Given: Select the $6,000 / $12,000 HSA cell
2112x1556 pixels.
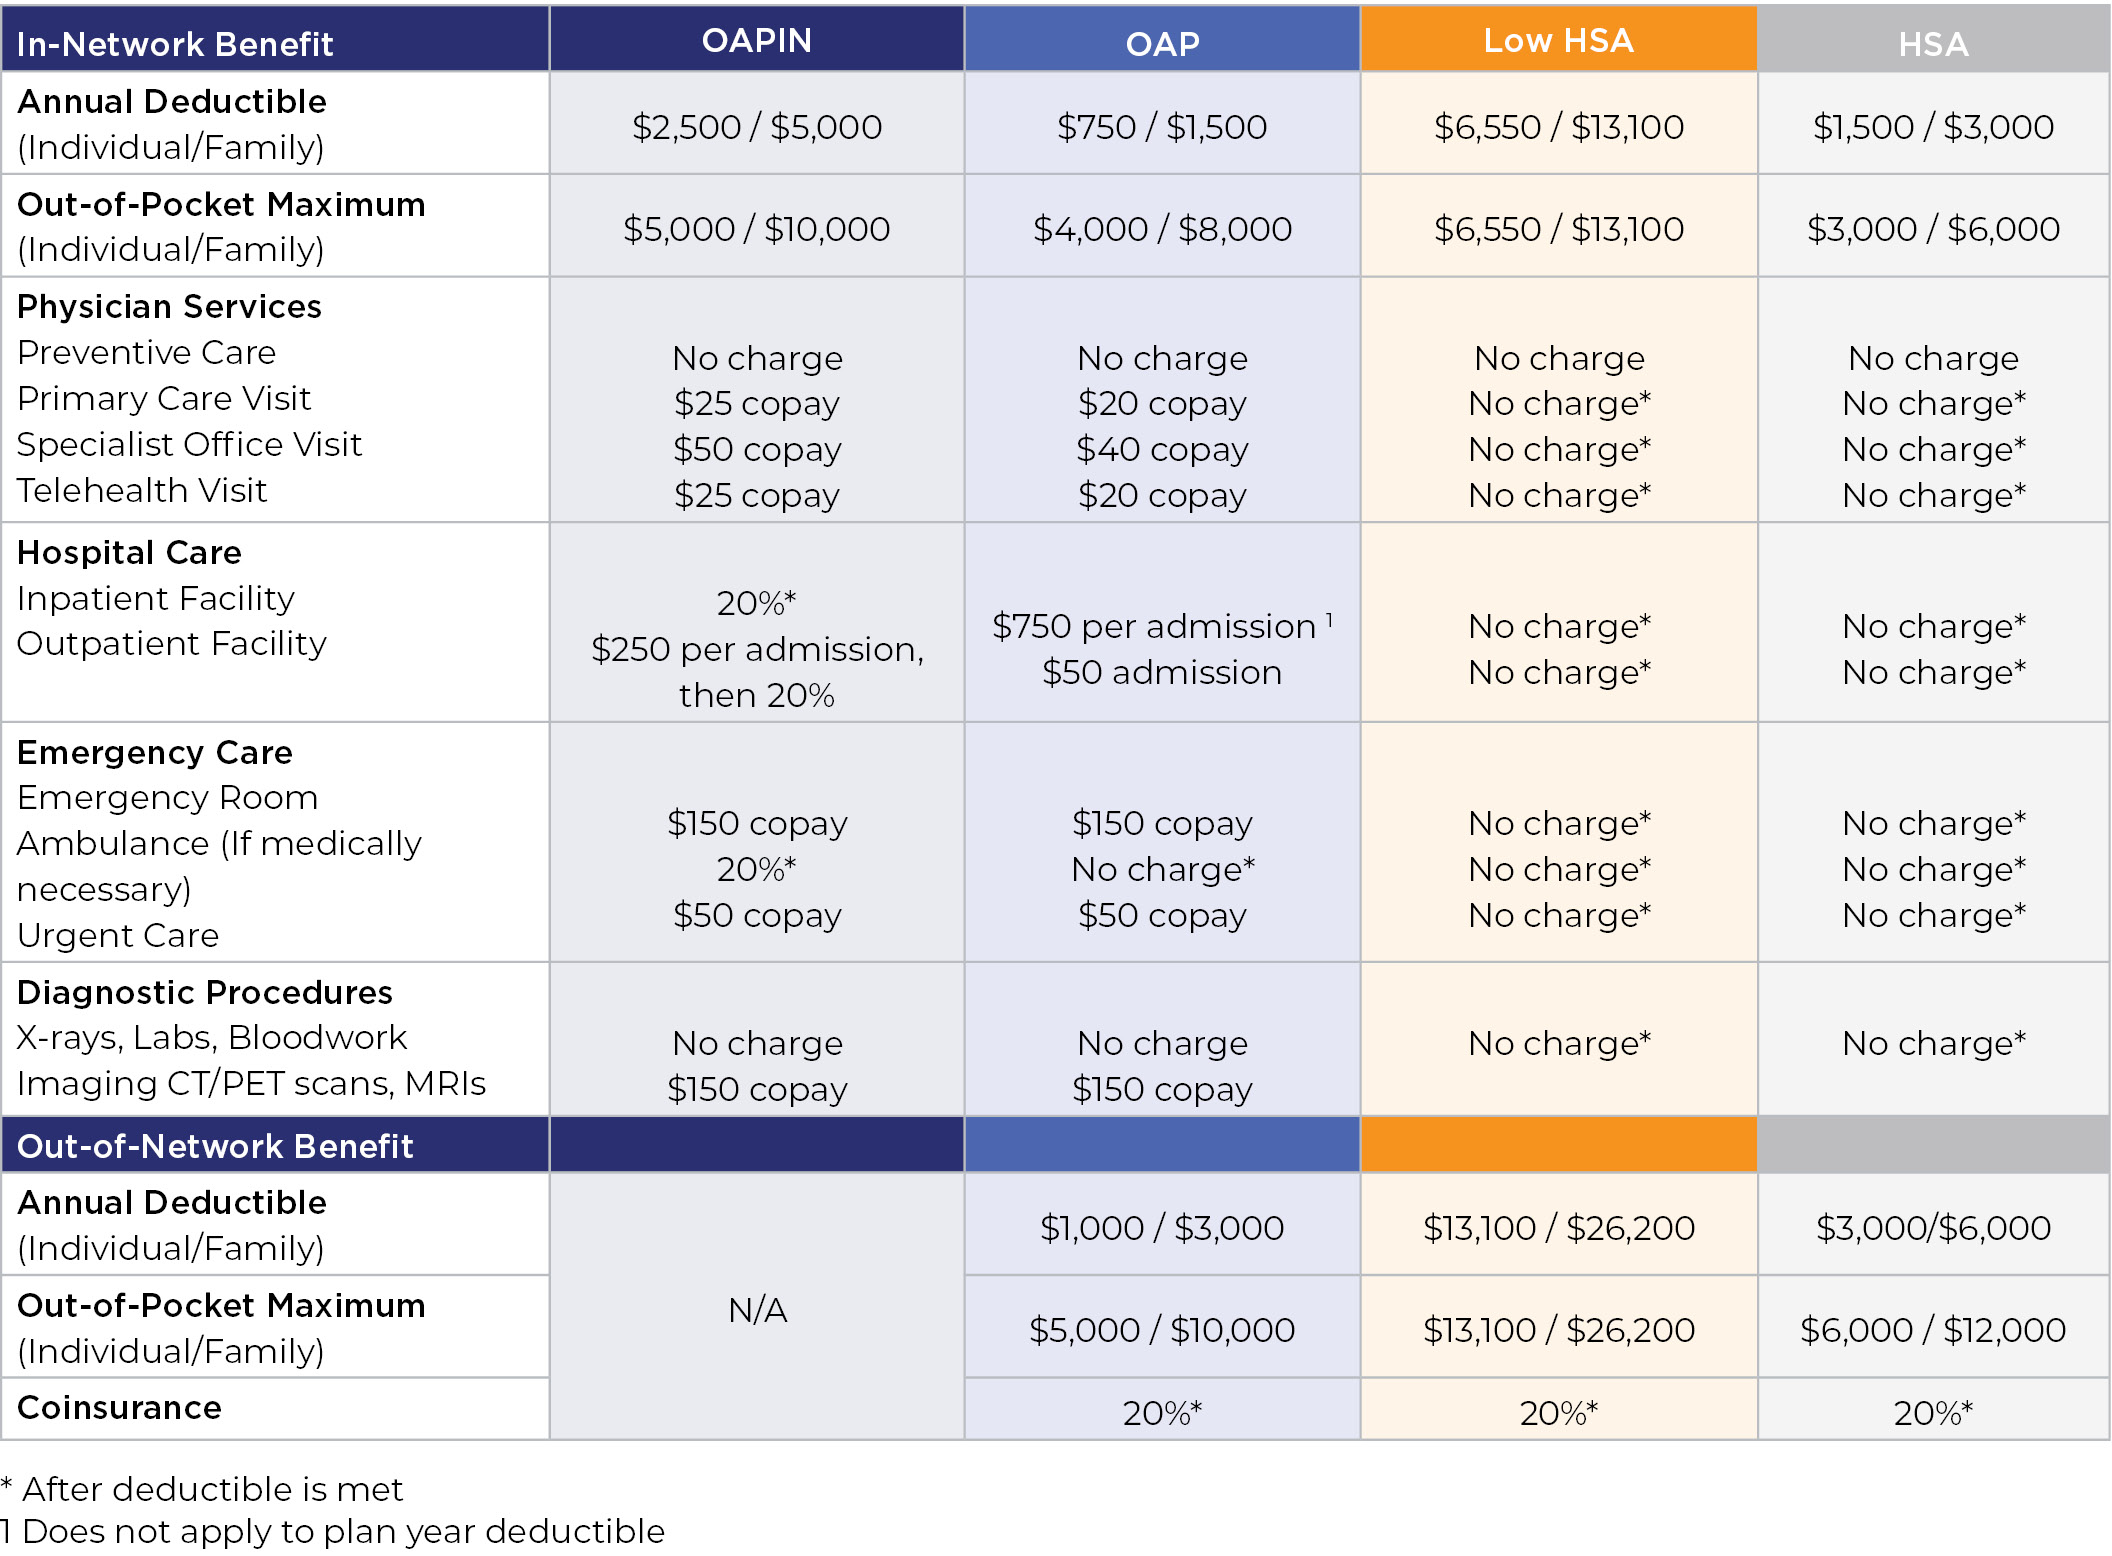Looking at the screenshot, I should 1932,1329.
